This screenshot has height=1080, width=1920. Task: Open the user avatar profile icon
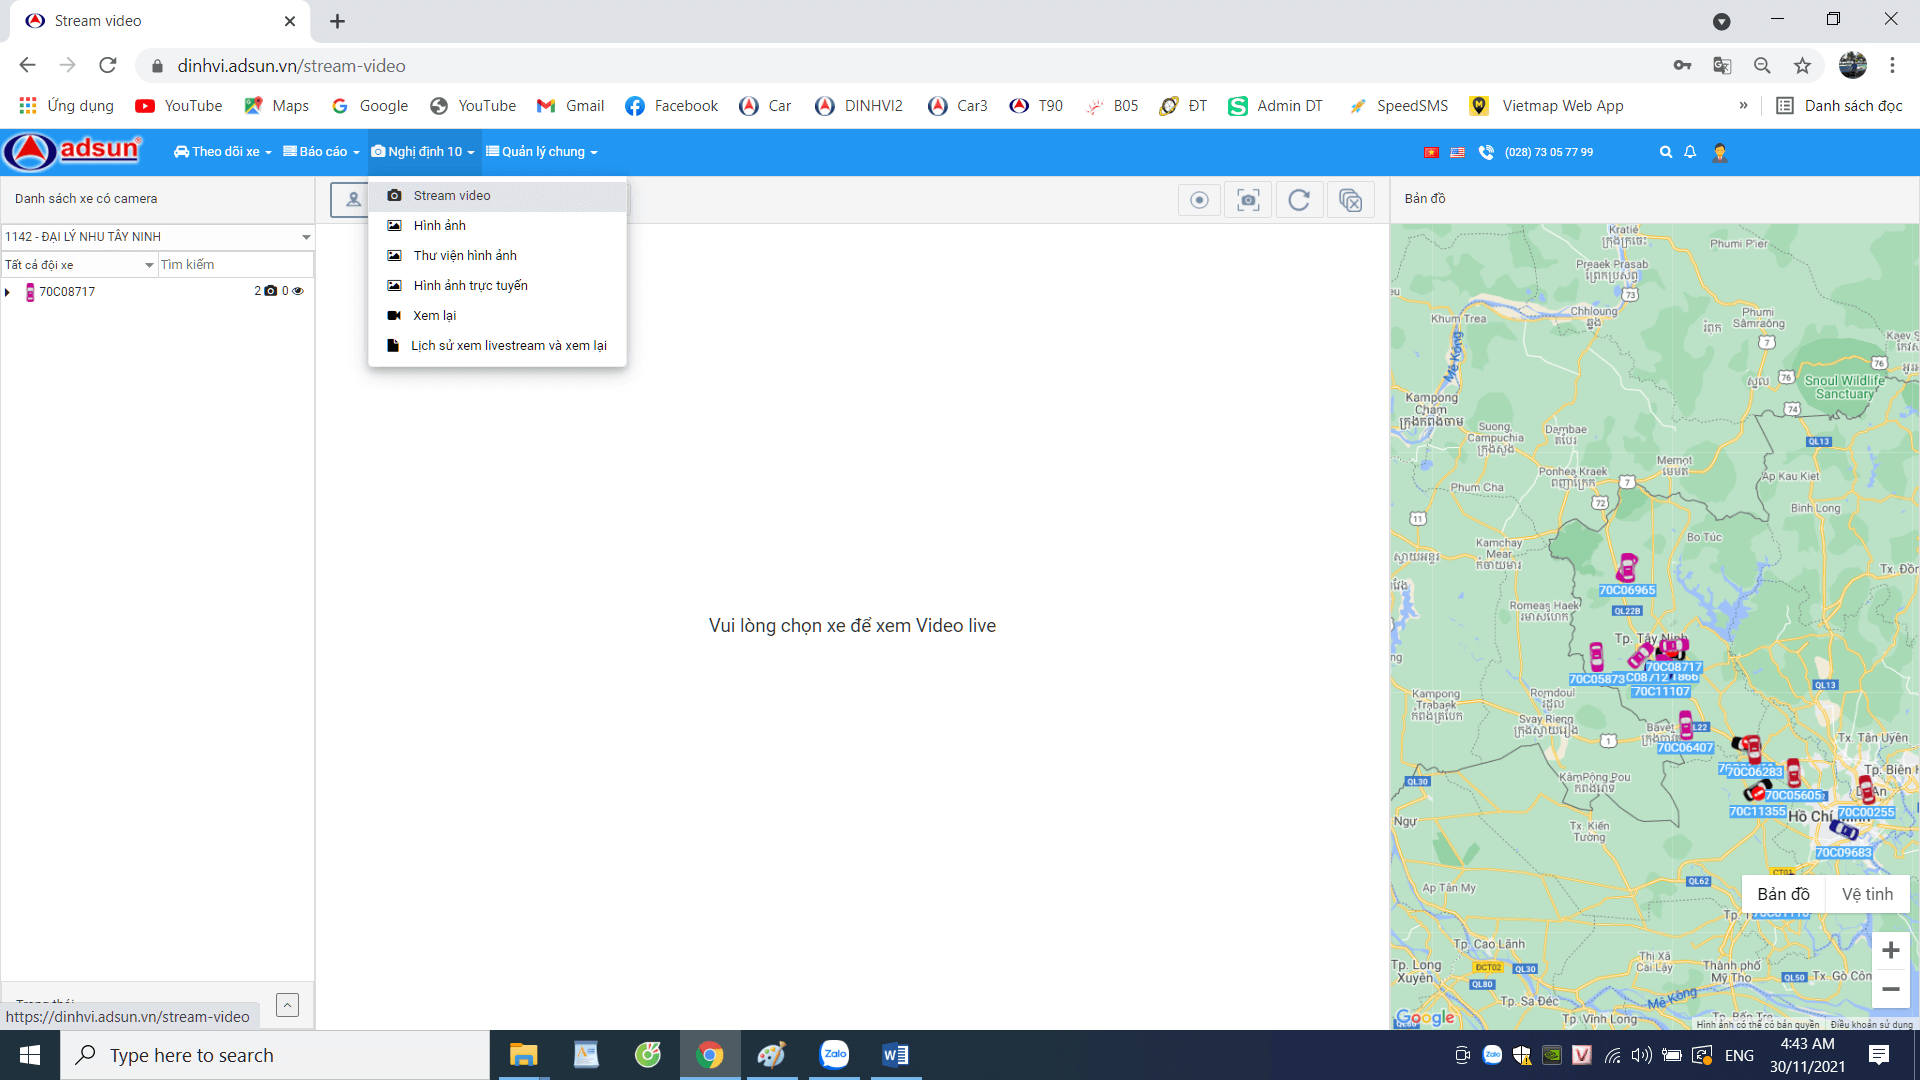click(1720, 152)
